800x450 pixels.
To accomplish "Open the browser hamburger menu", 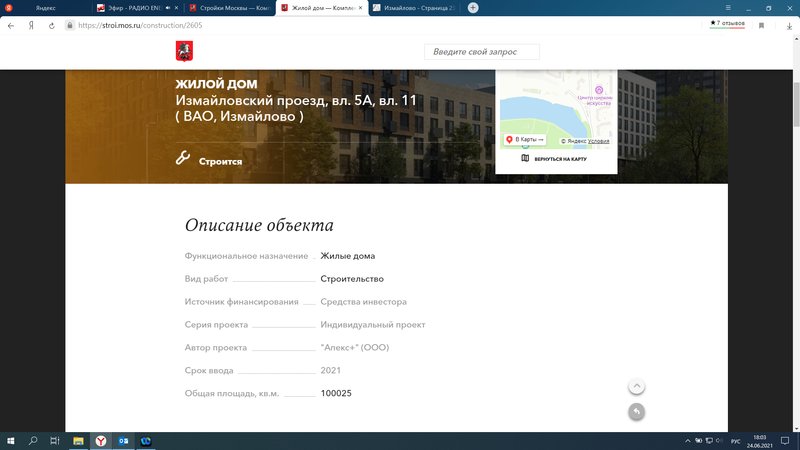I will [x=728, y=8].
